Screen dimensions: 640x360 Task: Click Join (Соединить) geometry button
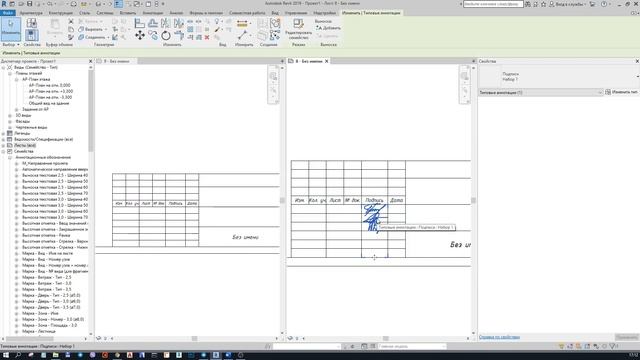[x=93, y=37]
